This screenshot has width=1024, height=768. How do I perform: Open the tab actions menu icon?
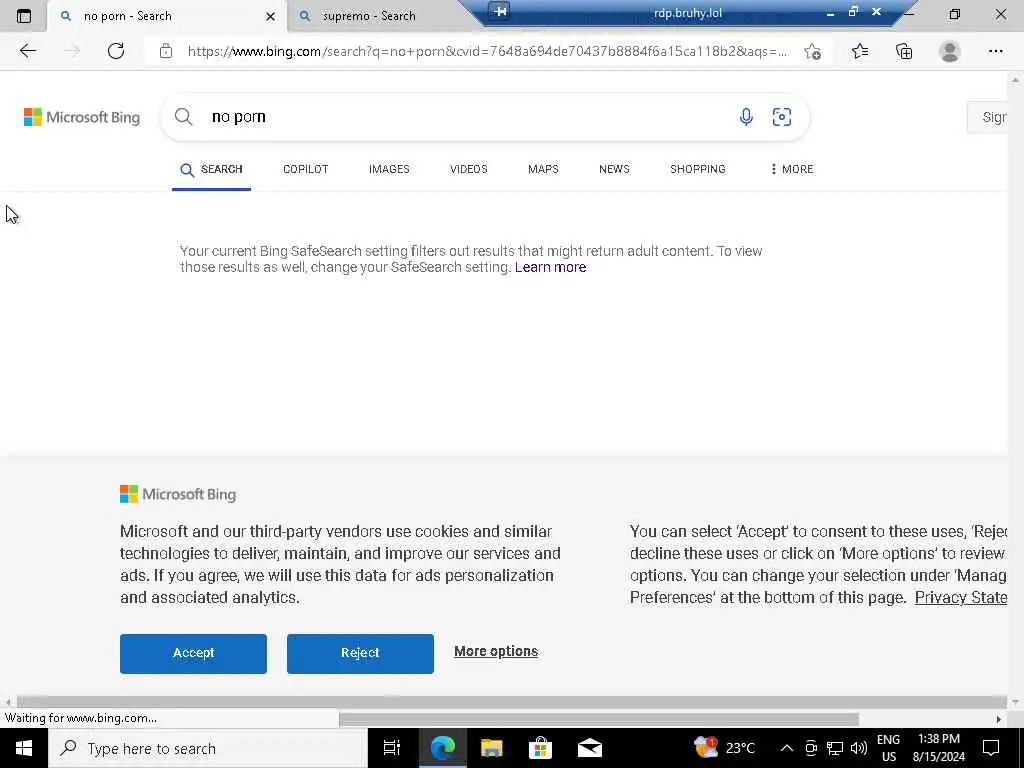coord(24,16)
